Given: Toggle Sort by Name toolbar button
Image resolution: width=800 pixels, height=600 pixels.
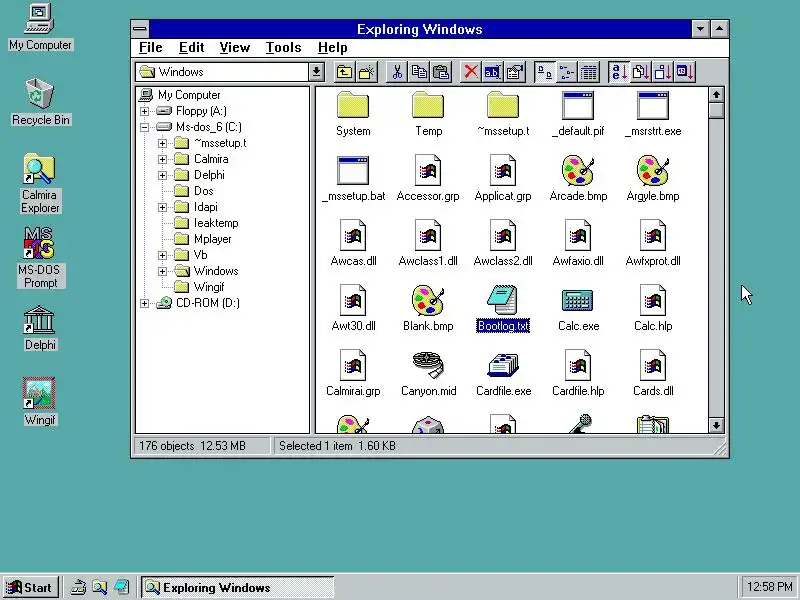Looking at the screenshot, I should (x=619, y=72).
